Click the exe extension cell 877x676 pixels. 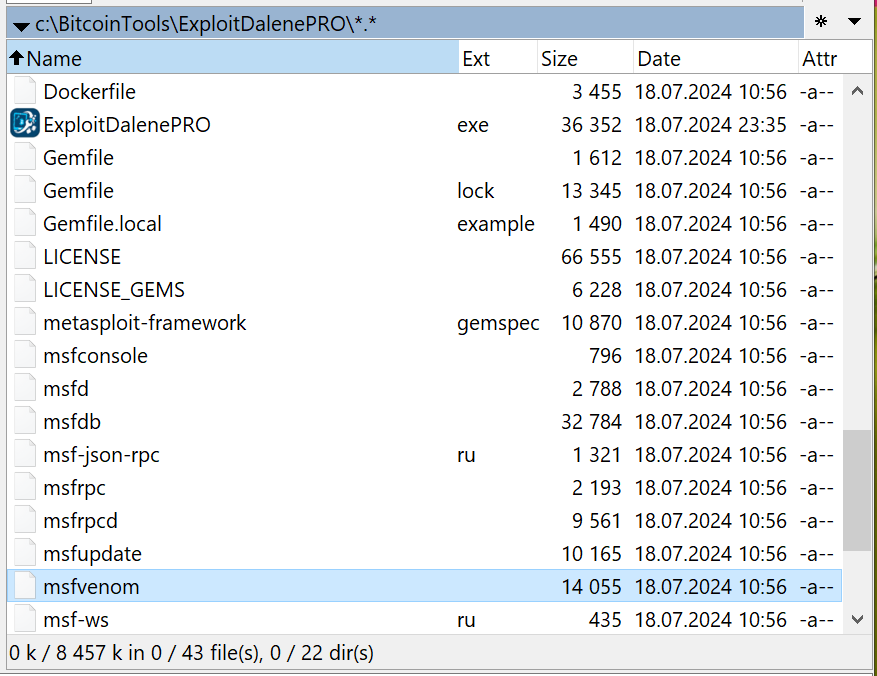[x=473, y=125]
